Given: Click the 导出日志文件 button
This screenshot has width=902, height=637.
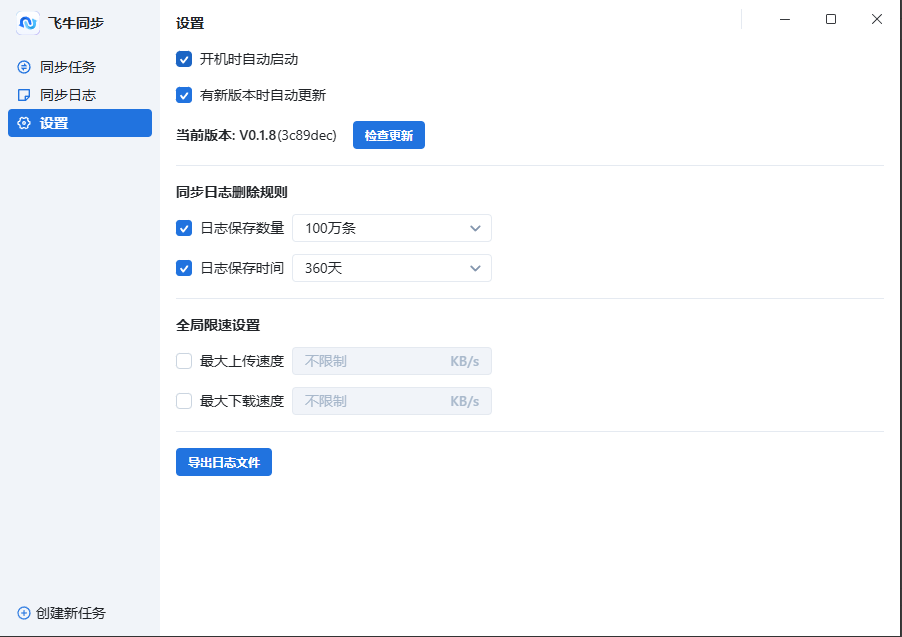Looking at the screenshot, I should (x=224, y=462).
